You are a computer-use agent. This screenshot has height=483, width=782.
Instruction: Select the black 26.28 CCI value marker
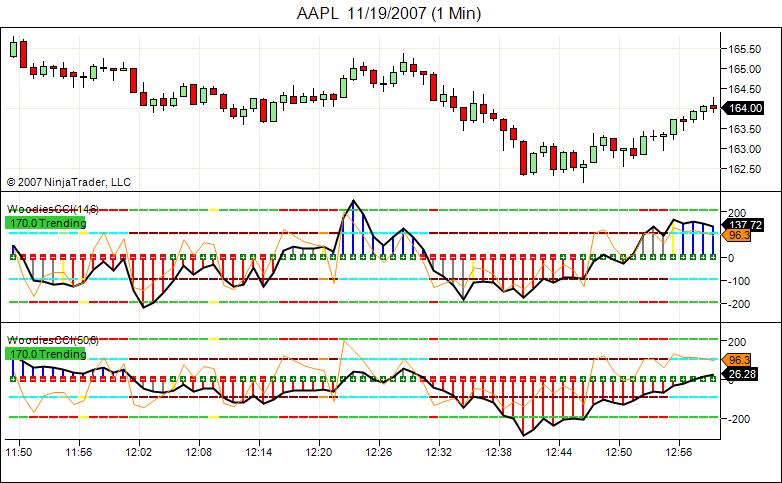(x=739, y=374)
